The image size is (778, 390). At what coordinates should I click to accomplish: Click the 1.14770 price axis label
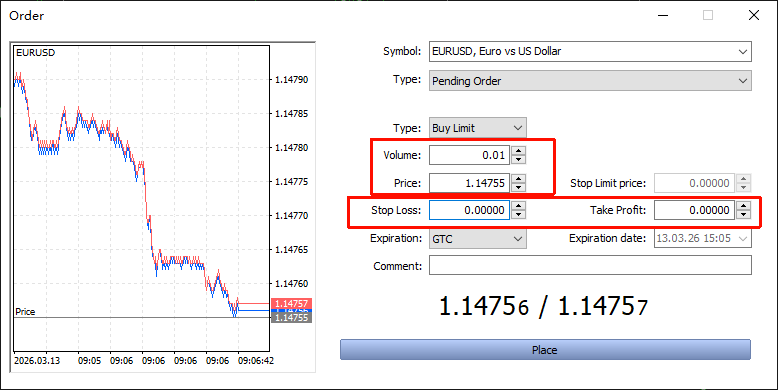click(x=291, y=215)
